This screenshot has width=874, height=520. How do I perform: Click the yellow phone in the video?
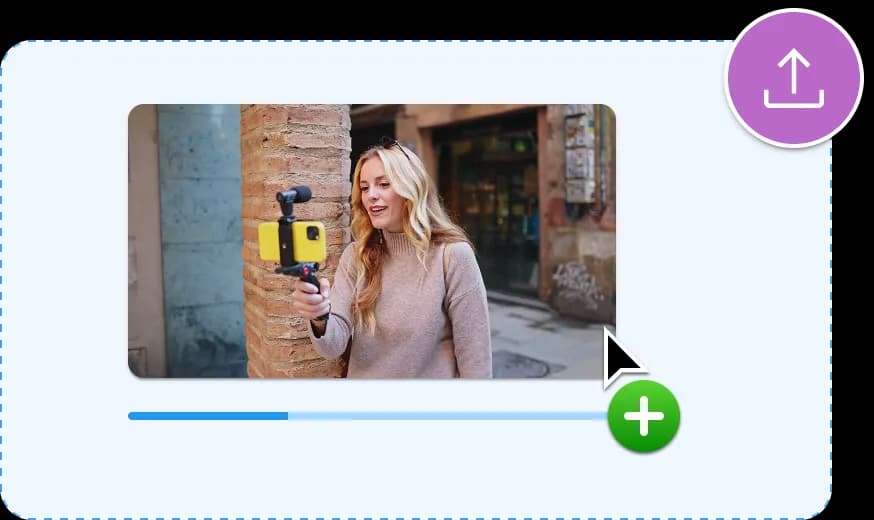click(x=292, y=241)
